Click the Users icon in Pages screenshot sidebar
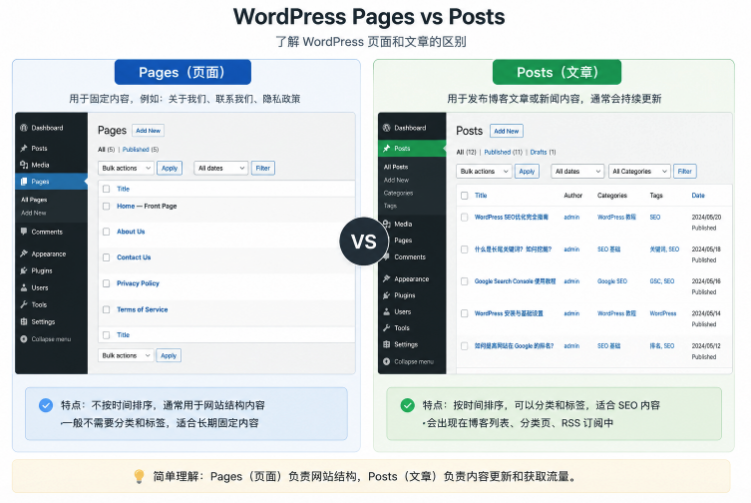Image resolution: width=751 pixels, height=503 pixels. [x=23, y=287]
